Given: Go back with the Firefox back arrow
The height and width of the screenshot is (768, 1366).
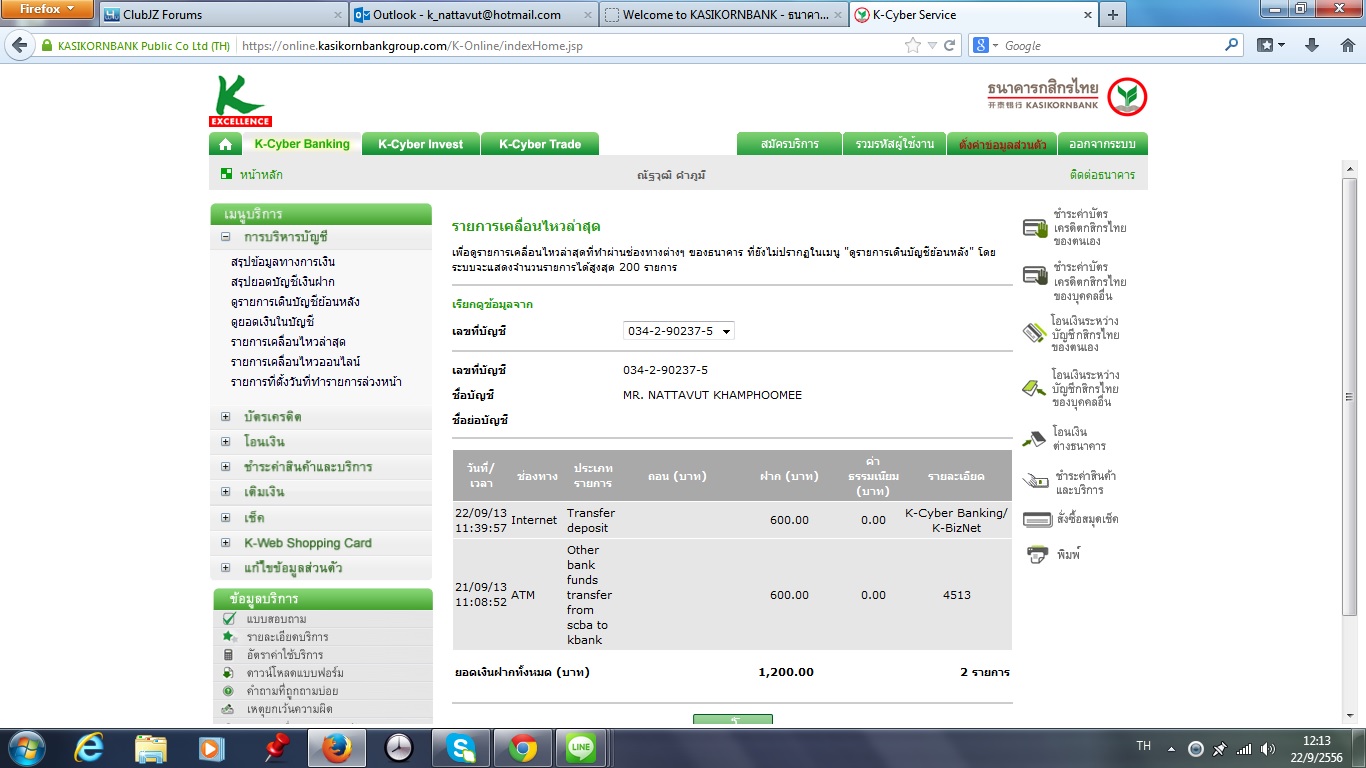Looking at the screenshot, I should point(19,46).
